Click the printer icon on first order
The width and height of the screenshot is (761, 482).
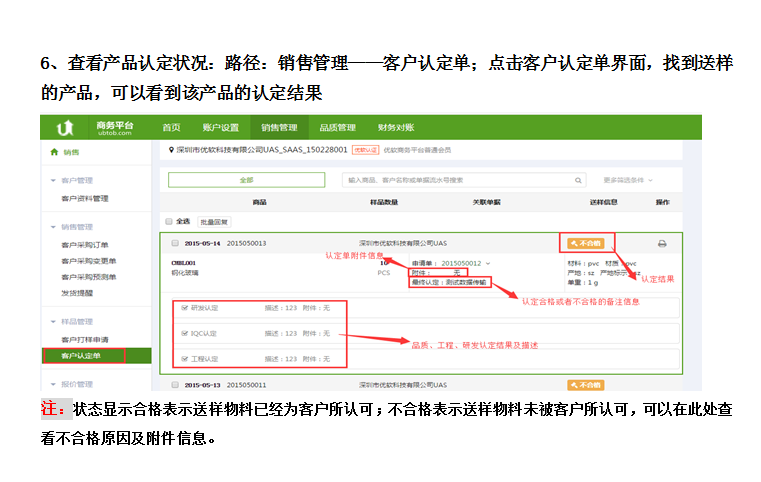tap(662, 243)
